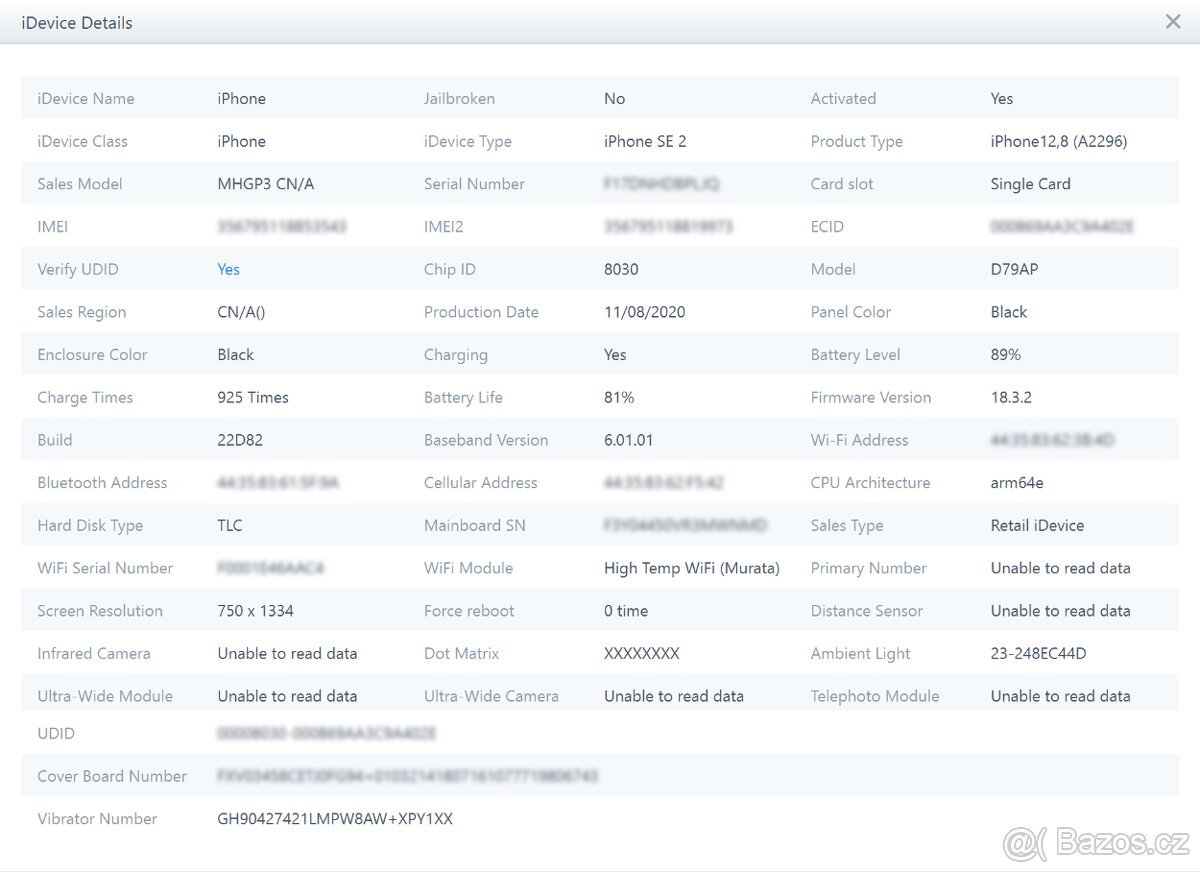Click the iDevice Details window title
The image size is (1200, 872).
click(77, 22)
